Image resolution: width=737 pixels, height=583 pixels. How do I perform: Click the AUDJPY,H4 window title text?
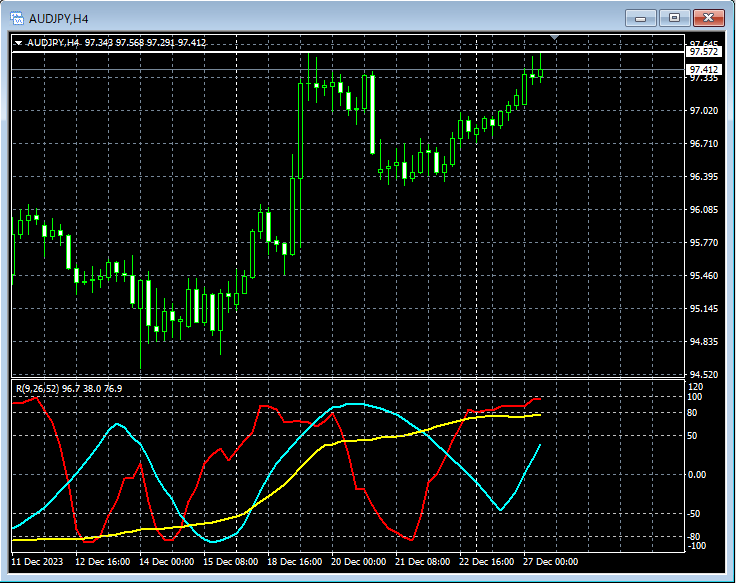click(59, 19)
